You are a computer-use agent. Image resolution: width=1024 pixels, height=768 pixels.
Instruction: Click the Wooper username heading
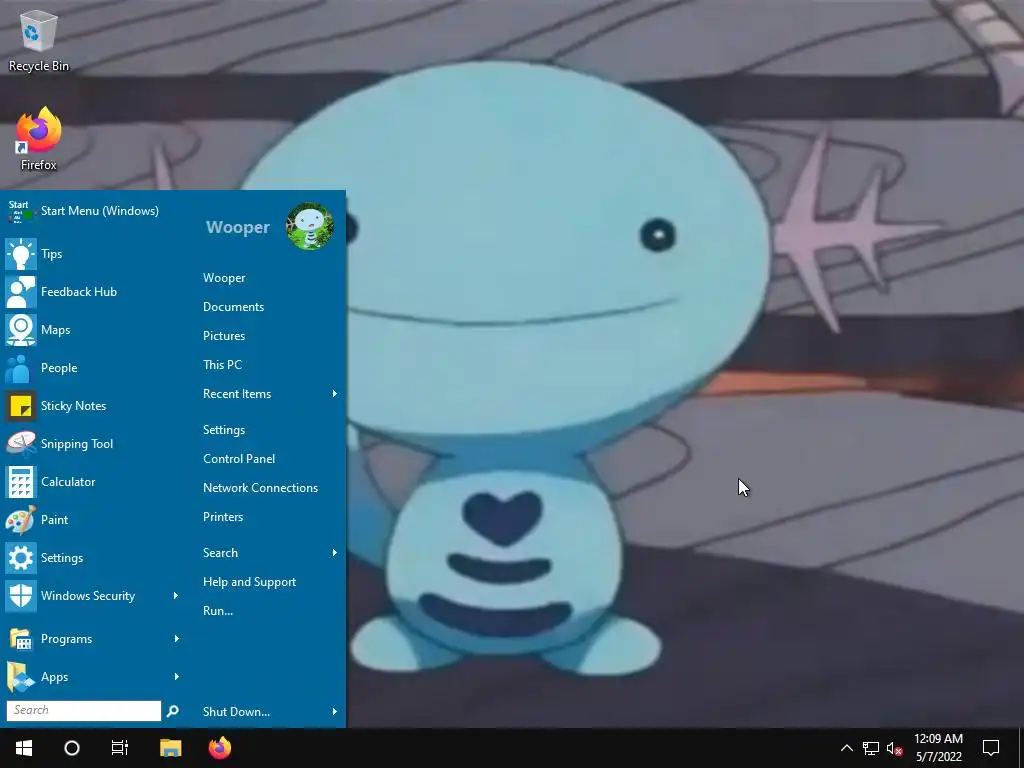point(238,227)
